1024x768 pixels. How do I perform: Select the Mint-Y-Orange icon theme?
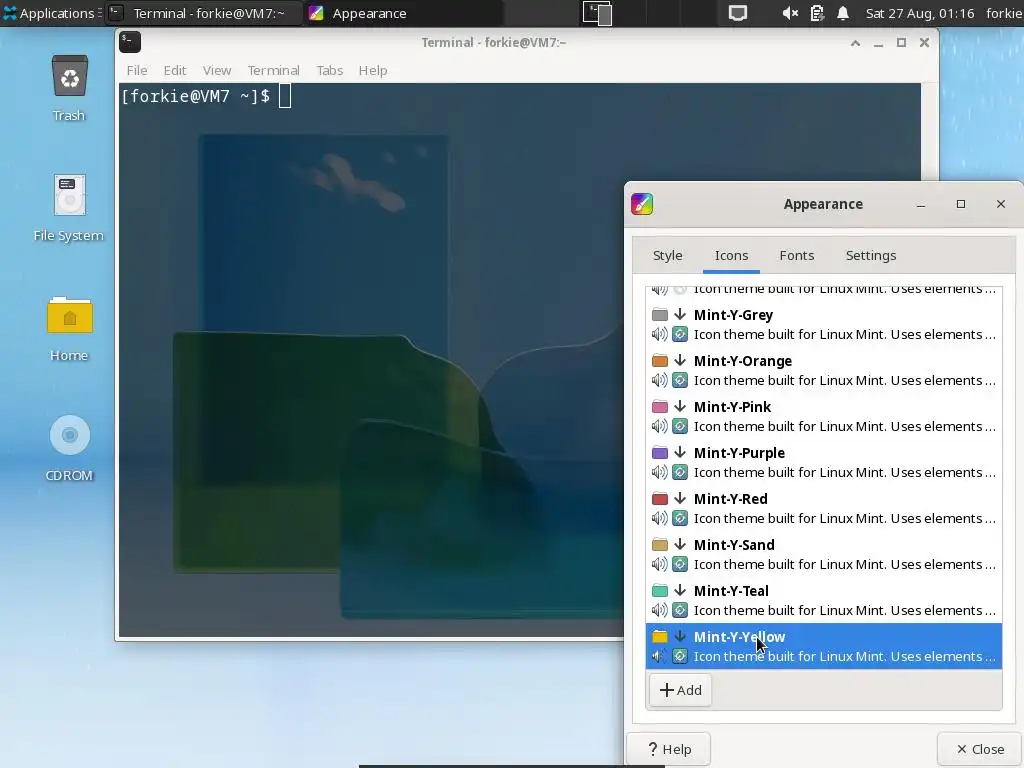tap(824, 370)
